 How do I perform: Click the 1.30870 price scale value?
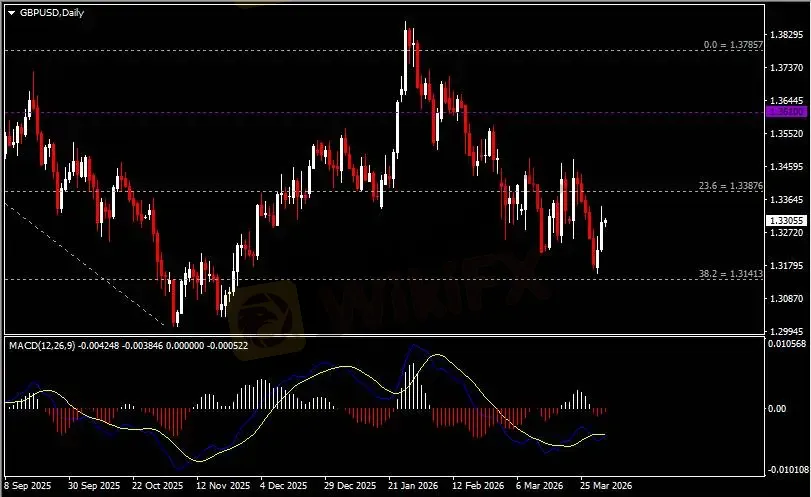pyautogui.click(x=786, y=298)
